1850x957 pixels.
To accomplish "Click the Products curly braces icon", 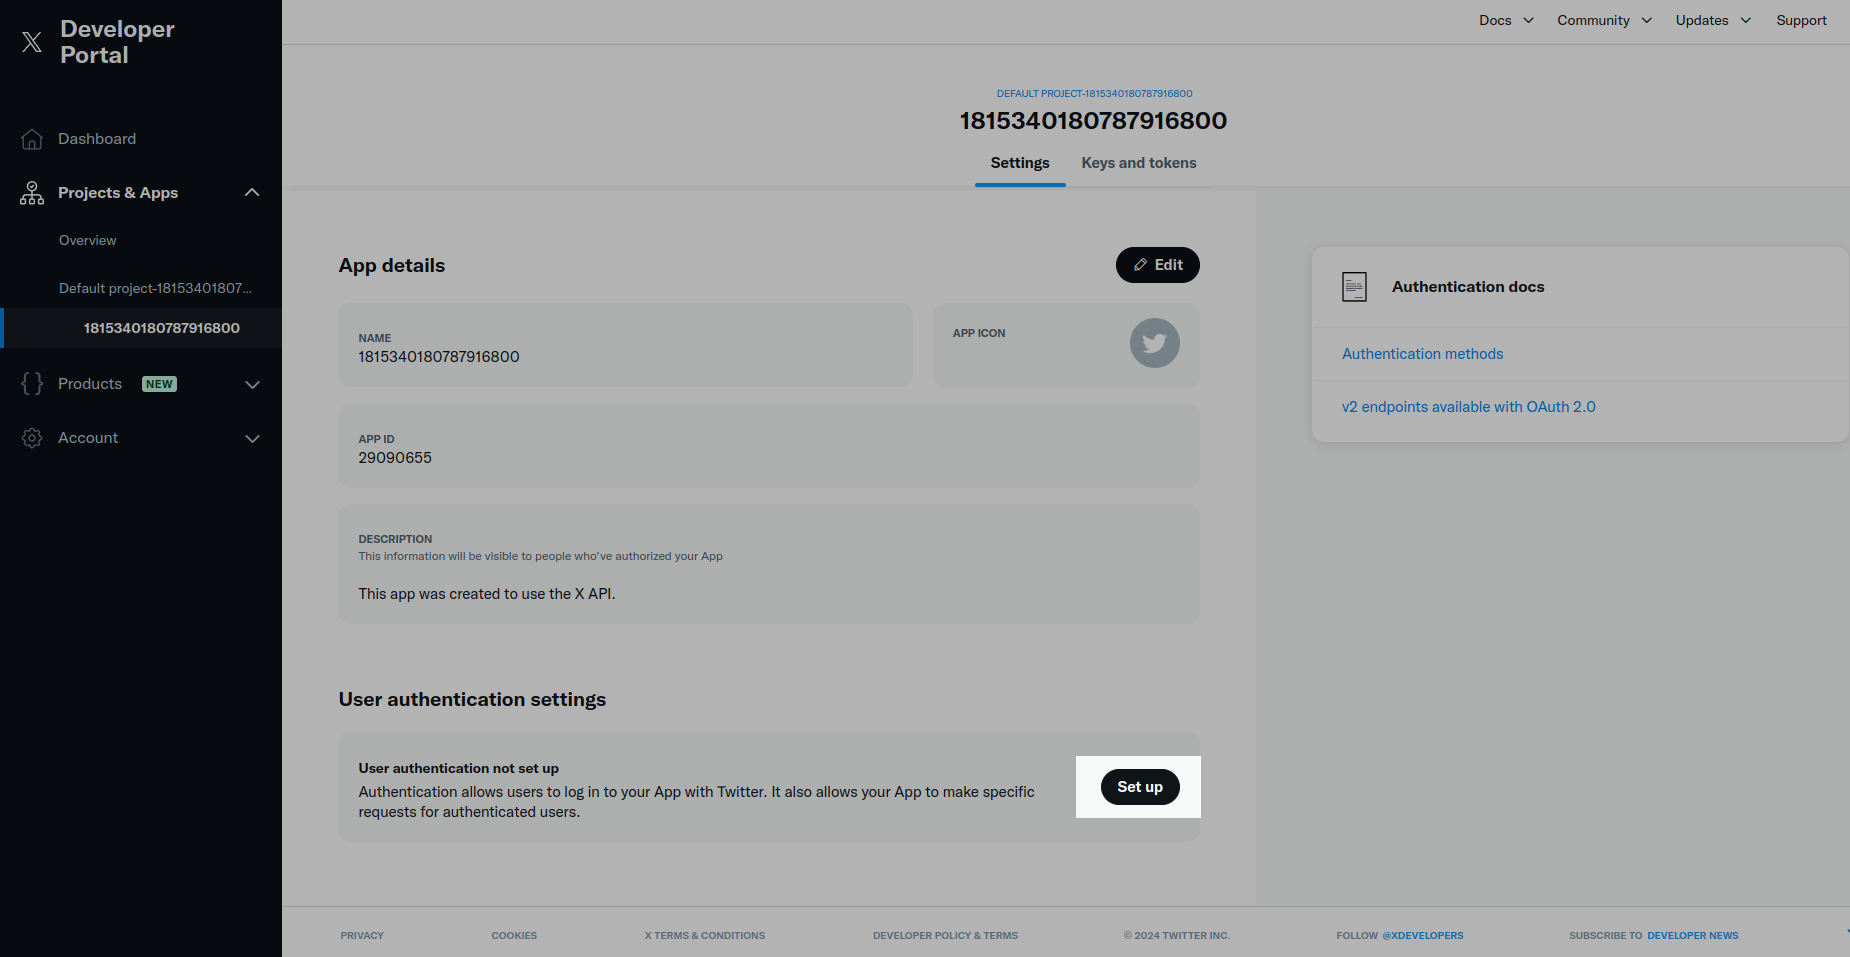I will pos(32,384).
